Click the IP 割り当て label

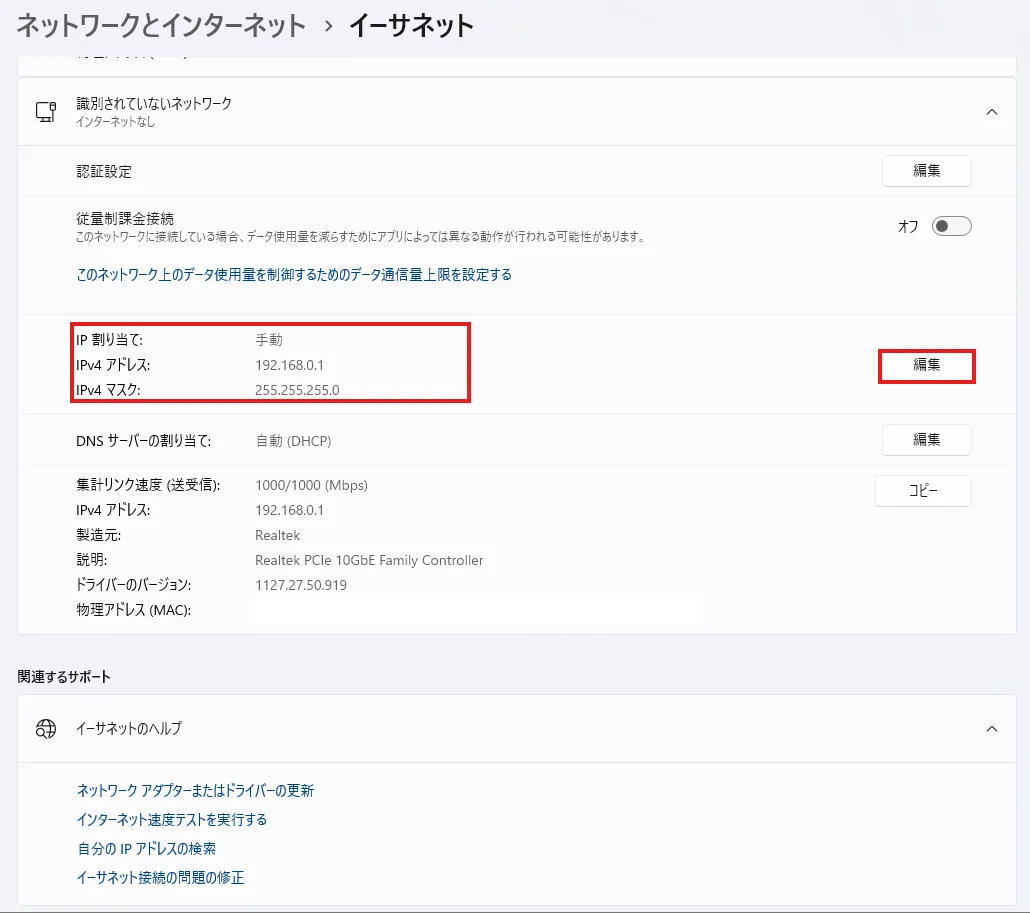pos(109,340)
